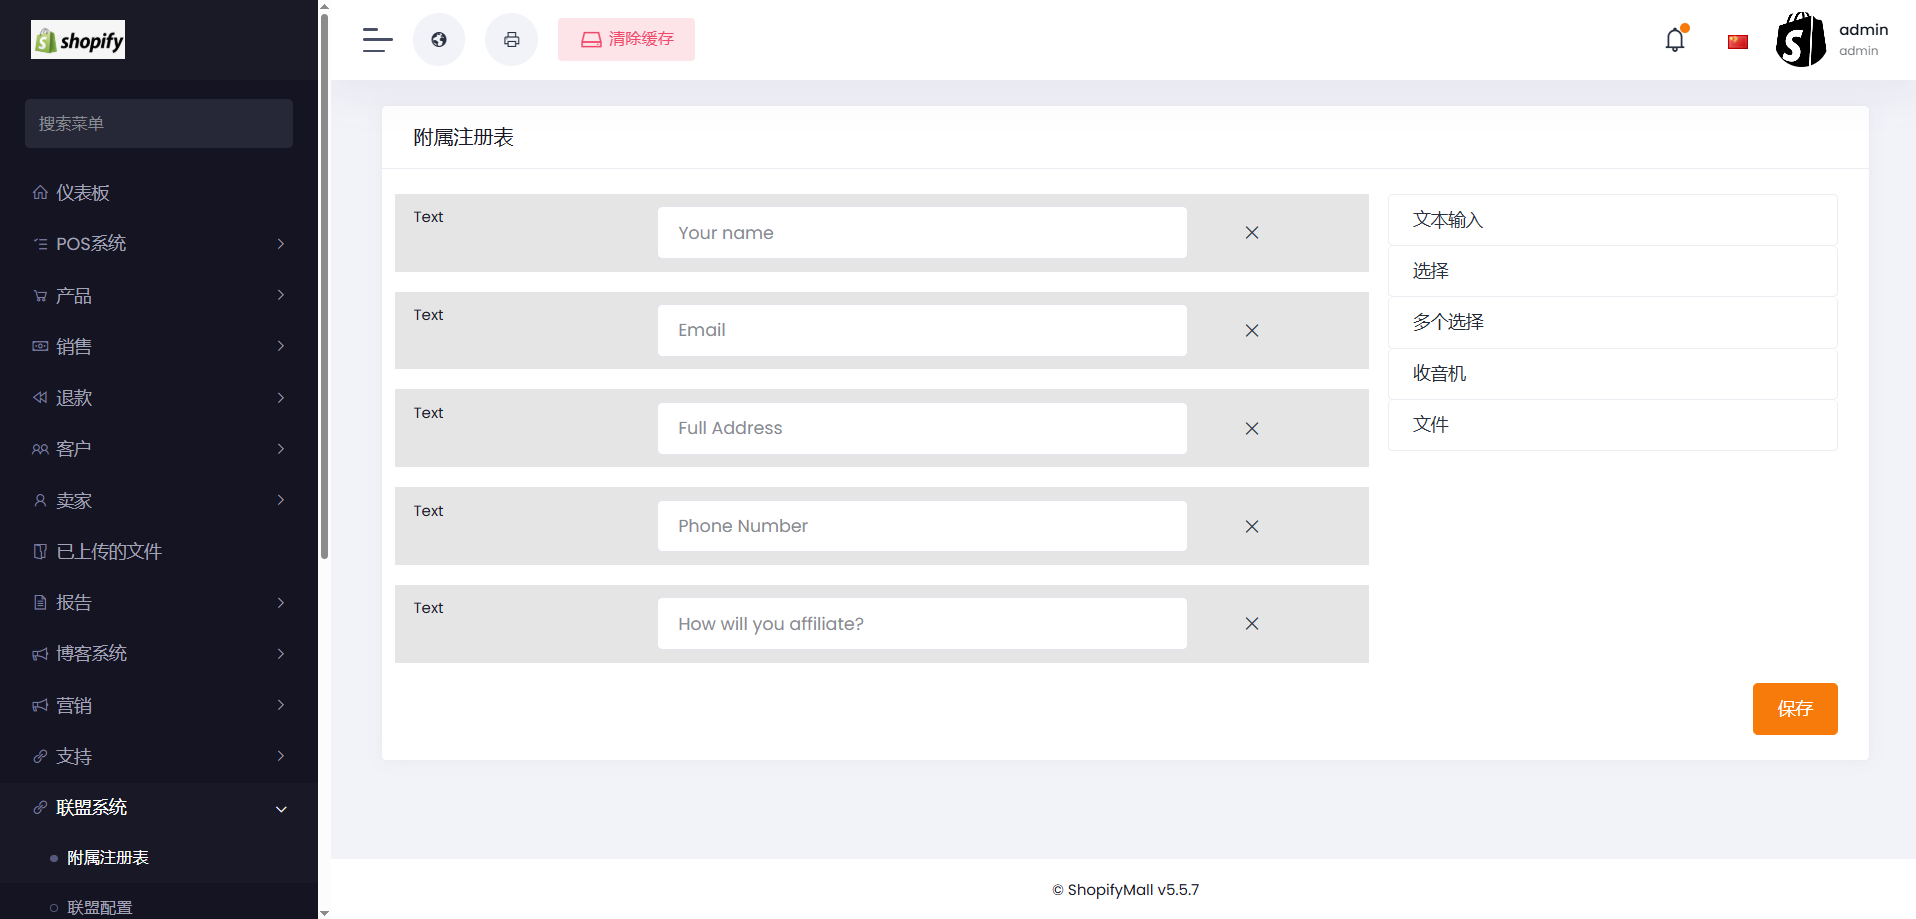Collapse the 联盟系统 menu
This screenshot has height=919, width=1916.
158,808
